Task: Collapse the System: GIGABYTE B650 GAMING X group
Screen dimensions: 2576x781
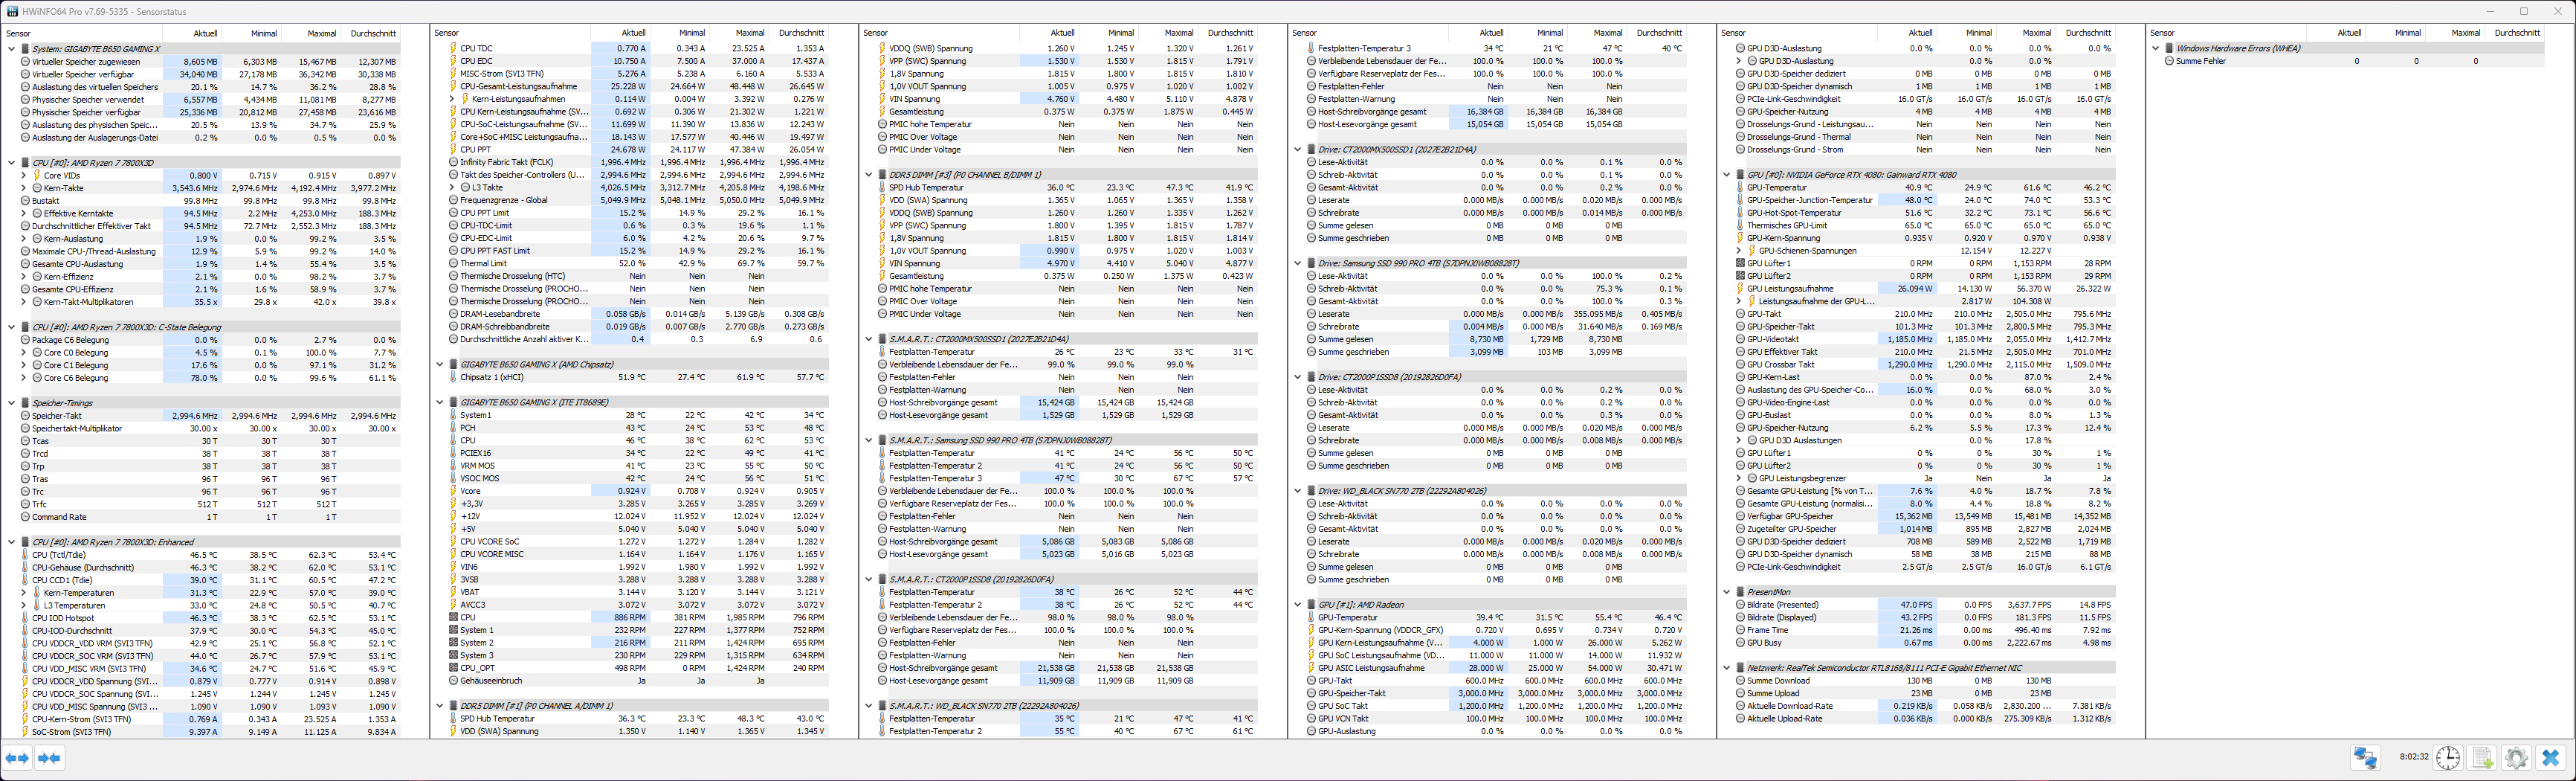Action: (11, 48)
